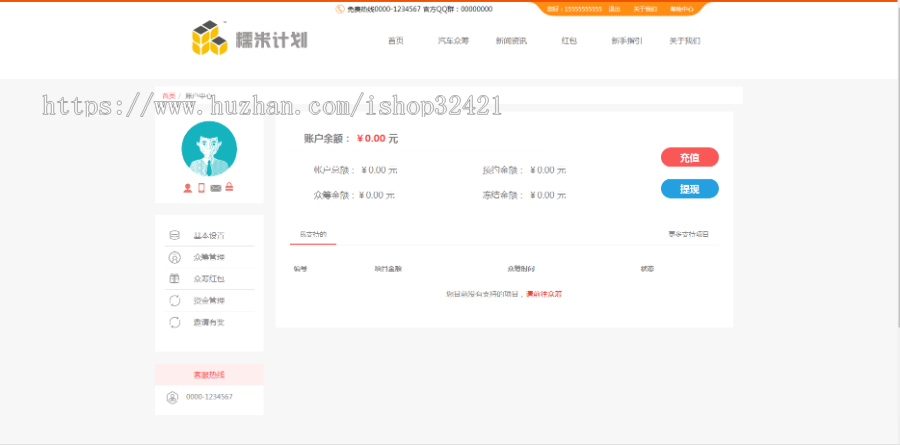Screen dimensions: 900x445
Task: Click the refresh circle icon beside 邀请有奖
Action: (x=174, y=322)
